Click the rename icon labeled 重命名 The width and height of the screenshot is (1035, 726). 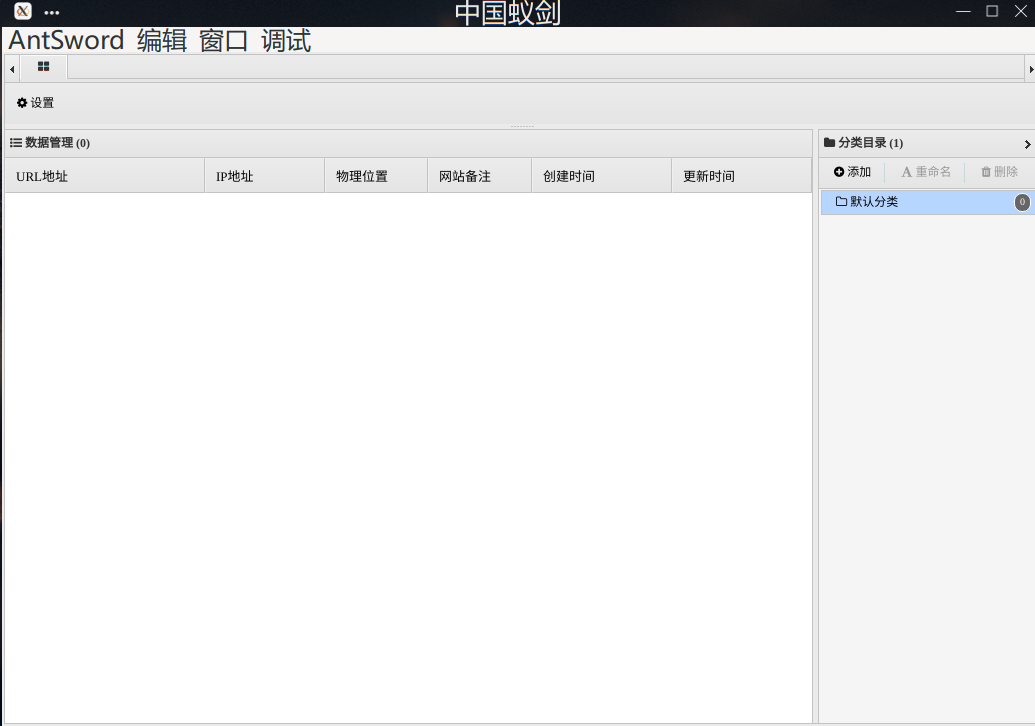pyautogui.click(x=909, y=171)
